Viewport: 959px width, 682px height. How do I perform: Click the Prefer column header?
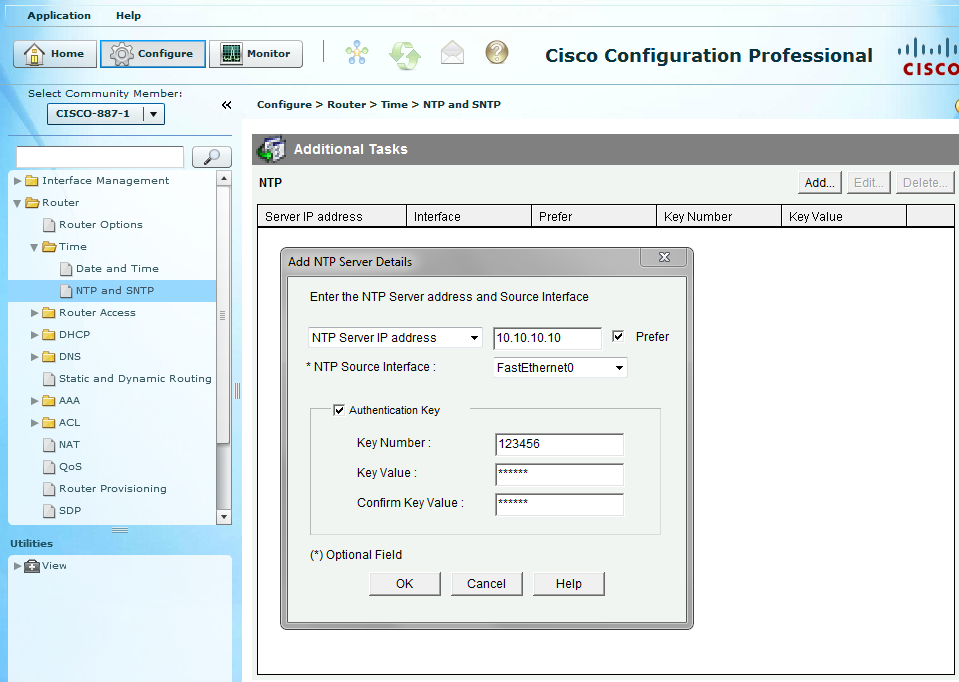pos(594,217)
